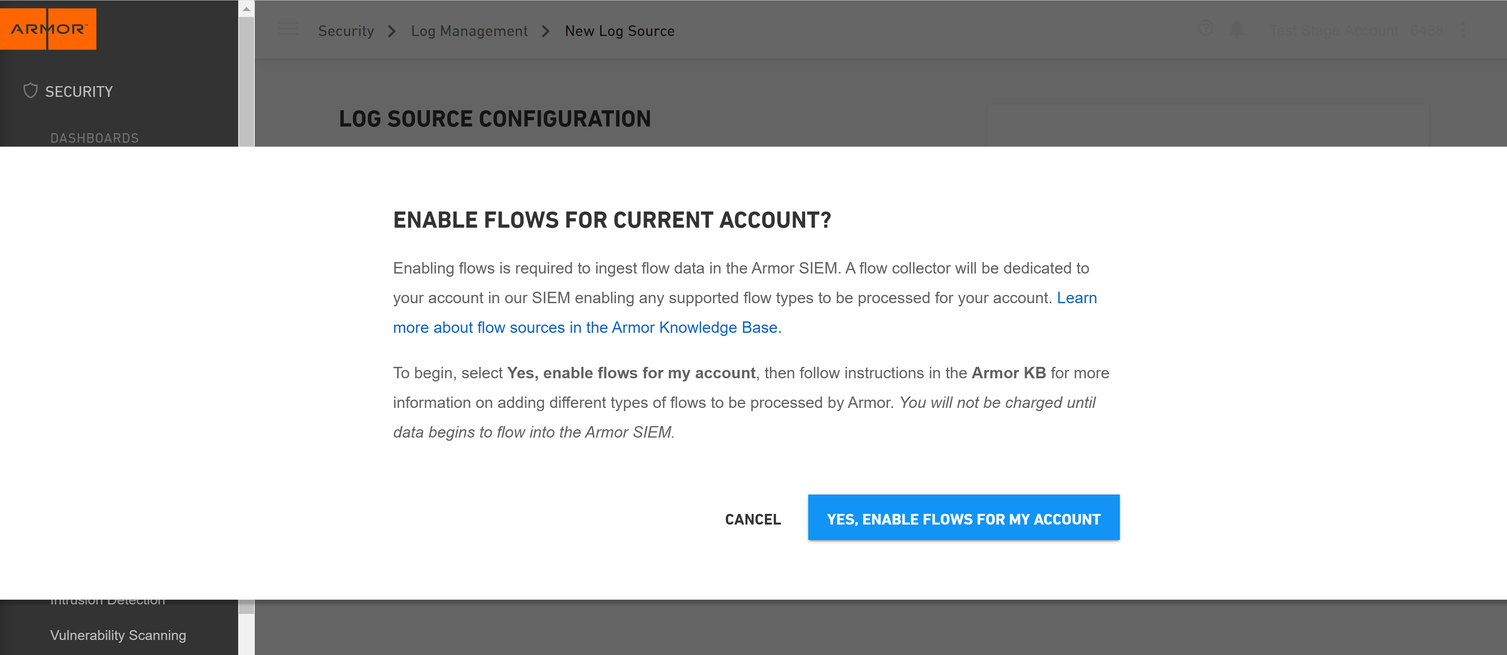The height and width of the screenshot is (655, 1507).
Task: Open the hamburger menu icon
Action: [288, 30]
